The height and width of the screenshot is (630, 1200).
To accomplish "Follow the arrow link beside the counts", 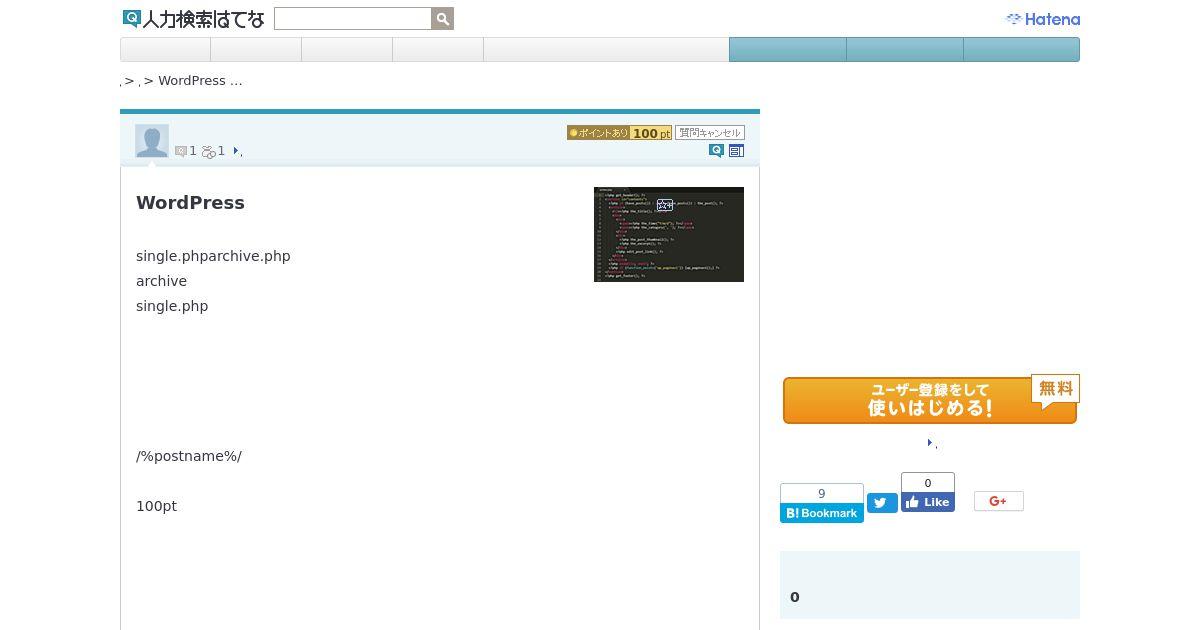I will (237, 152).
